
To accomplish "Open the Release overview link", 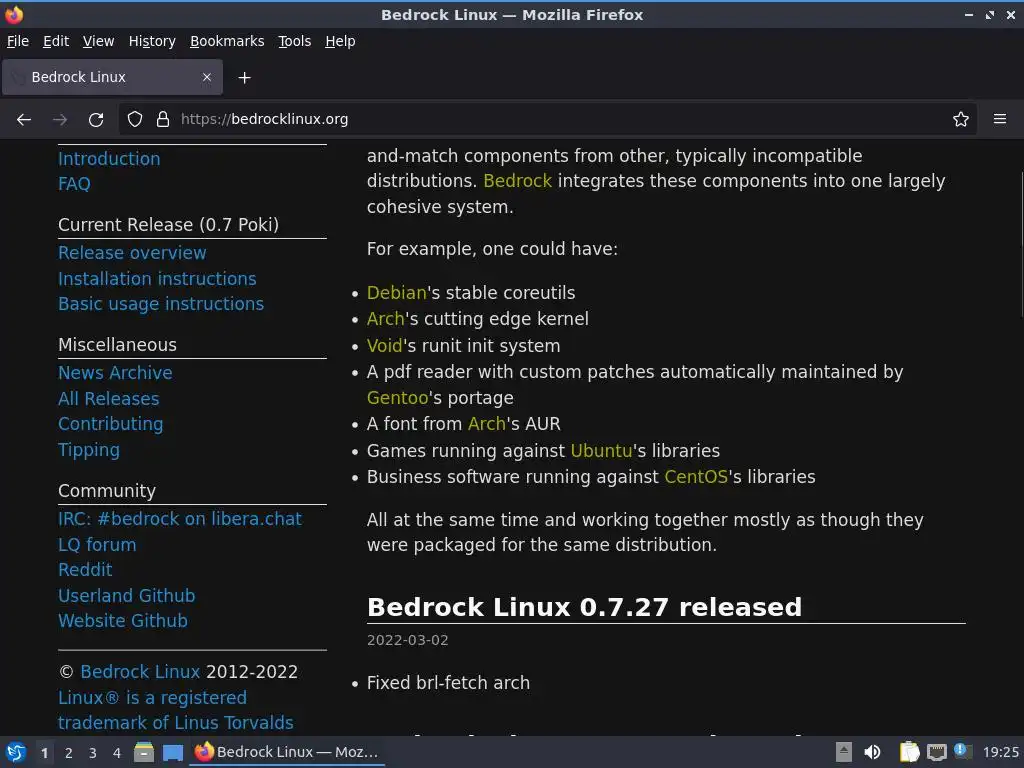I will 132,253.
